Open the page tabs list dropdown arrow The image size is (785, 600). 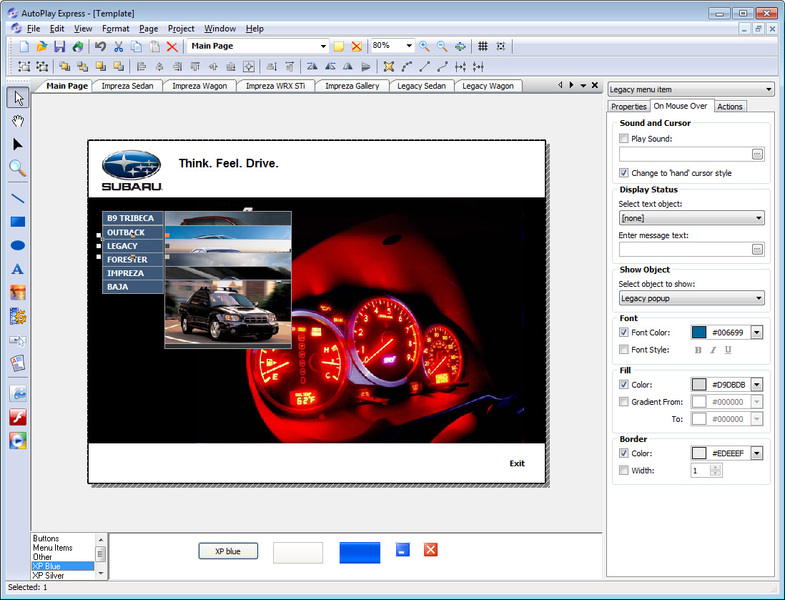click(583, 86)
